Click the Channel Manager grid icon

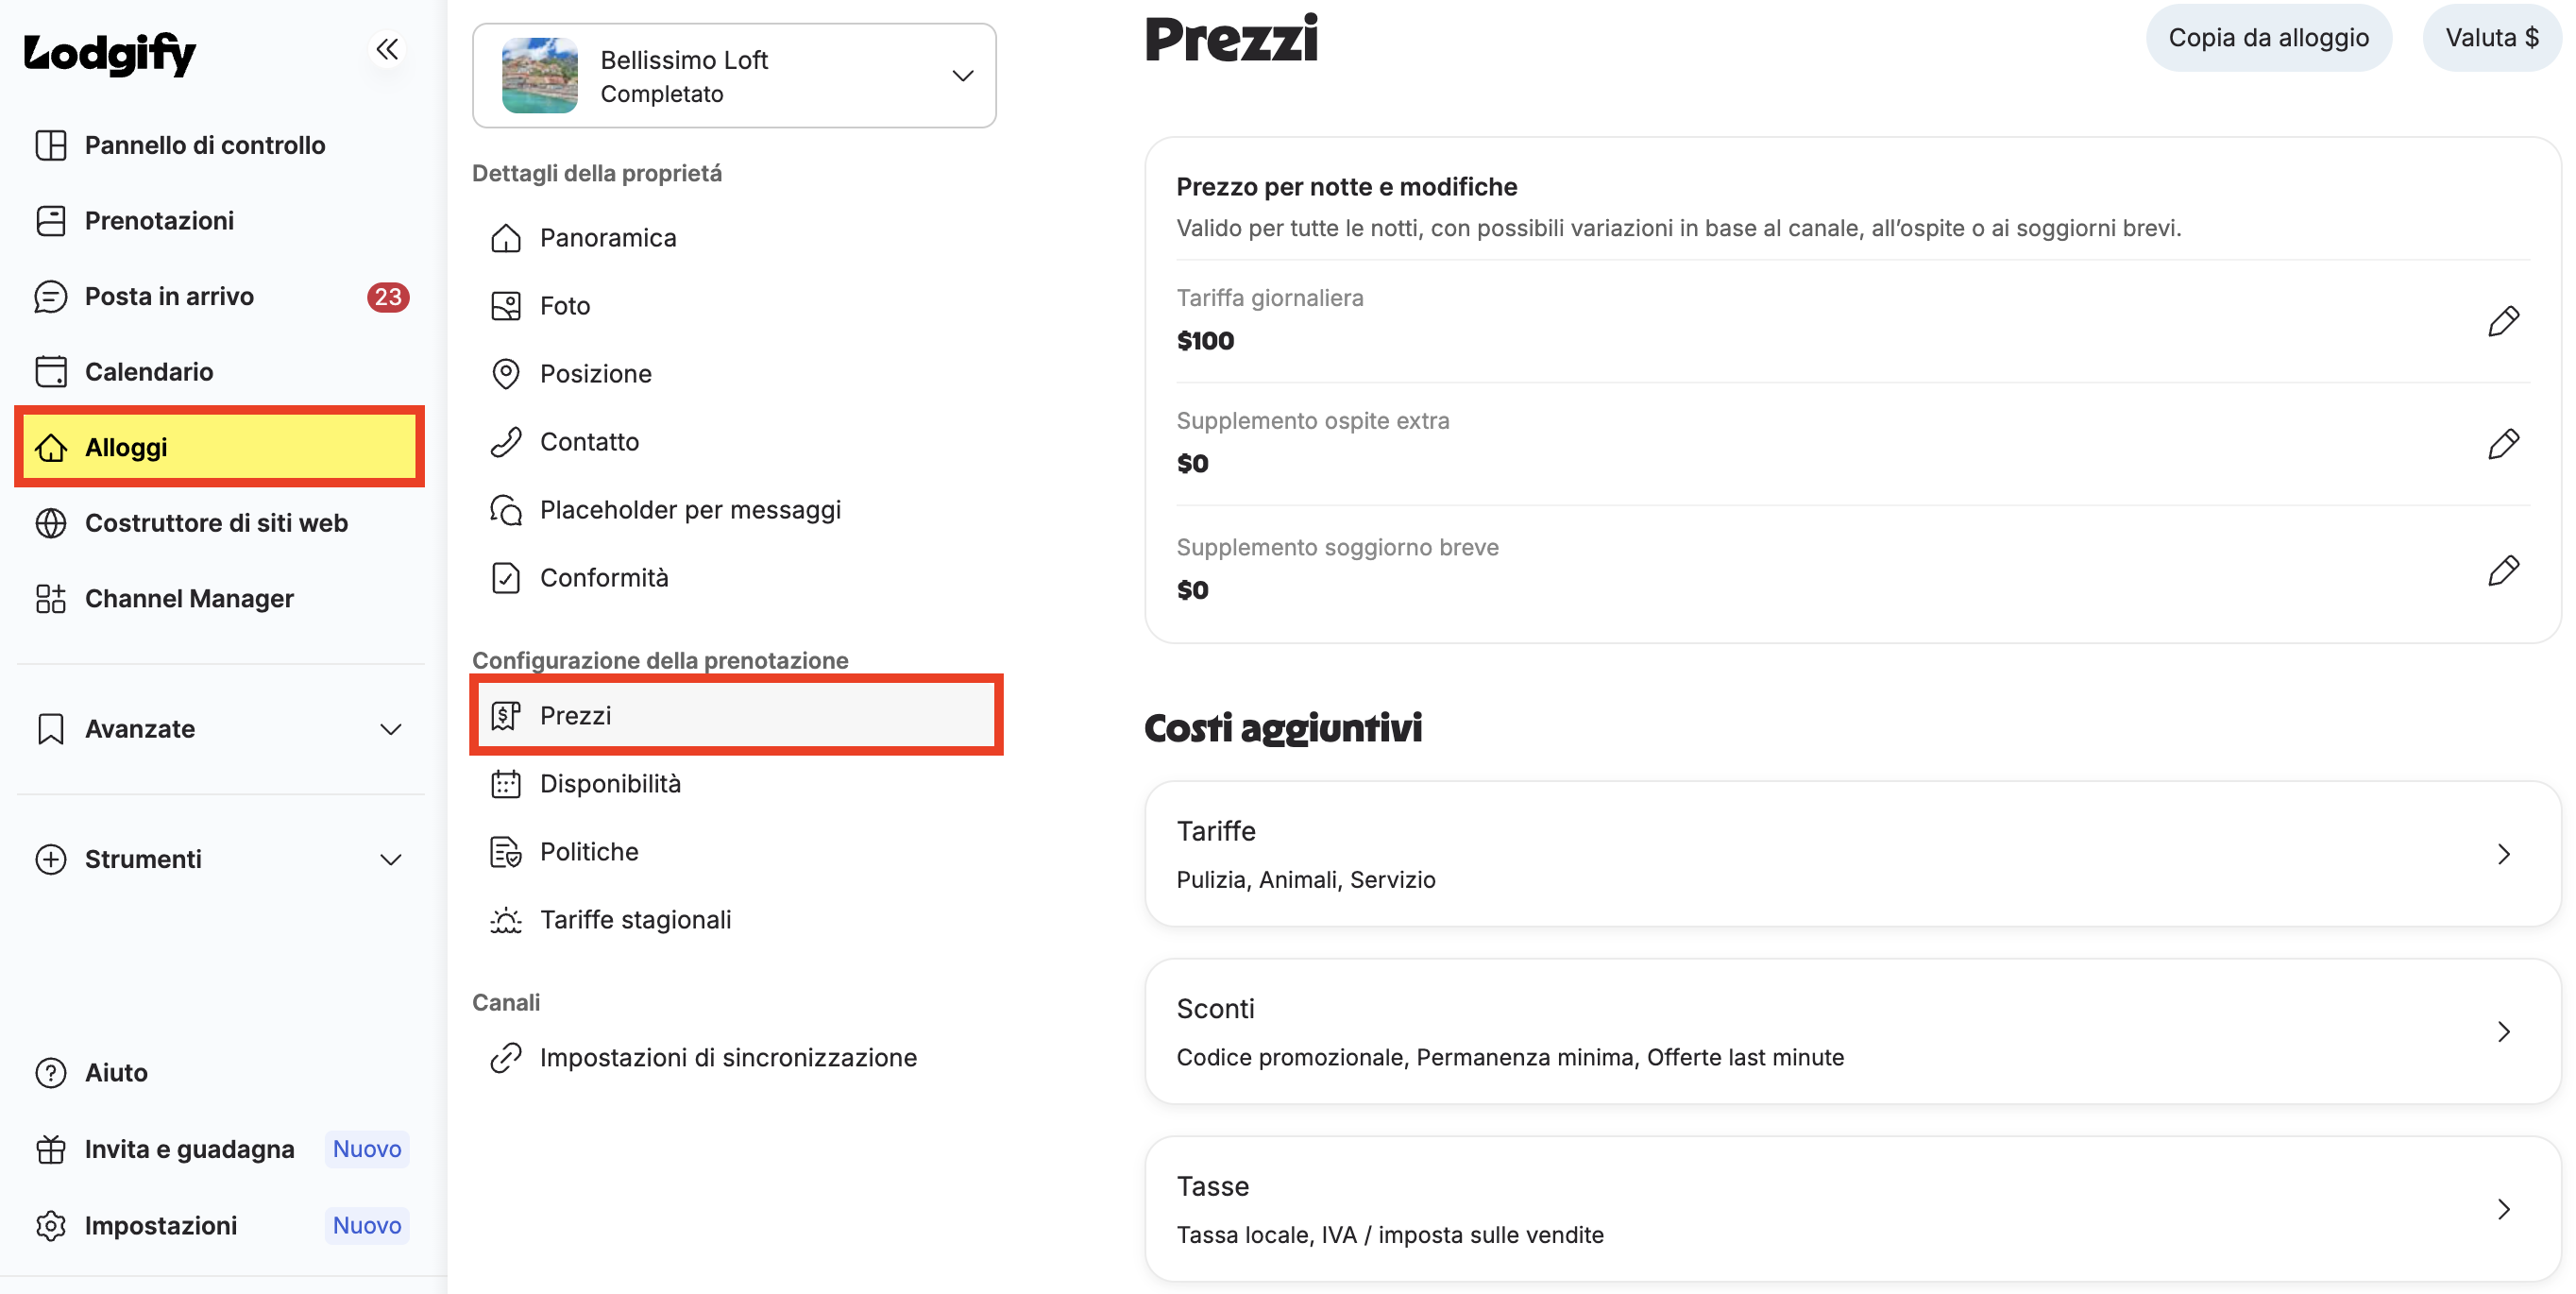[51, 599]
